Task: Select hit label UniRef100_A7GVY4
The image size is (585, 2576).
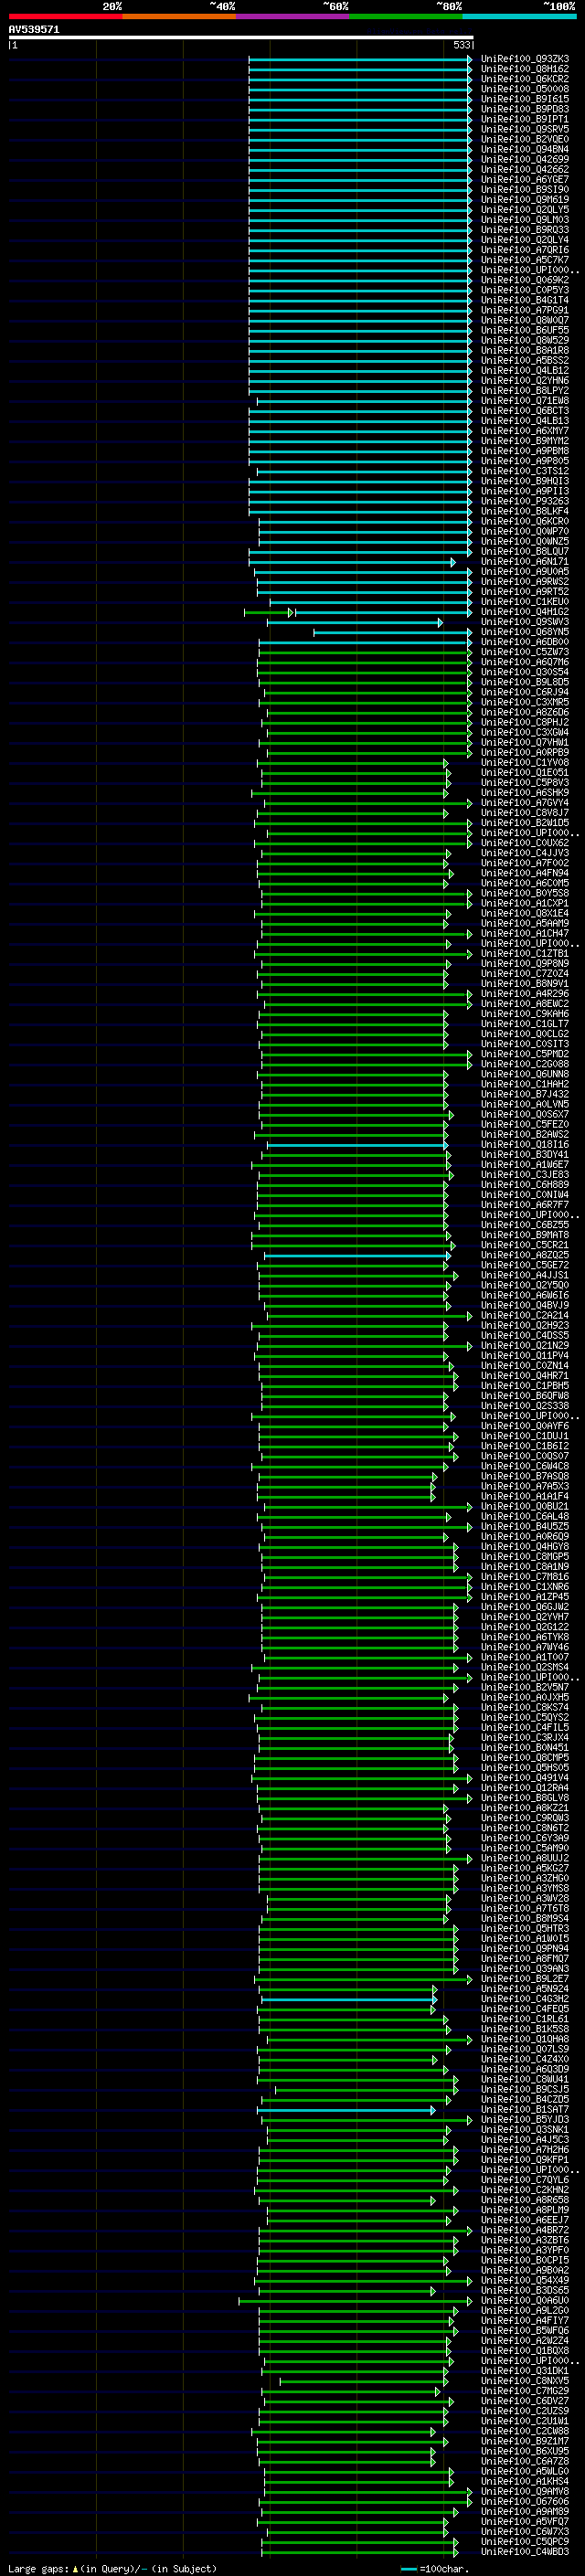Action: tap(525, 803)
